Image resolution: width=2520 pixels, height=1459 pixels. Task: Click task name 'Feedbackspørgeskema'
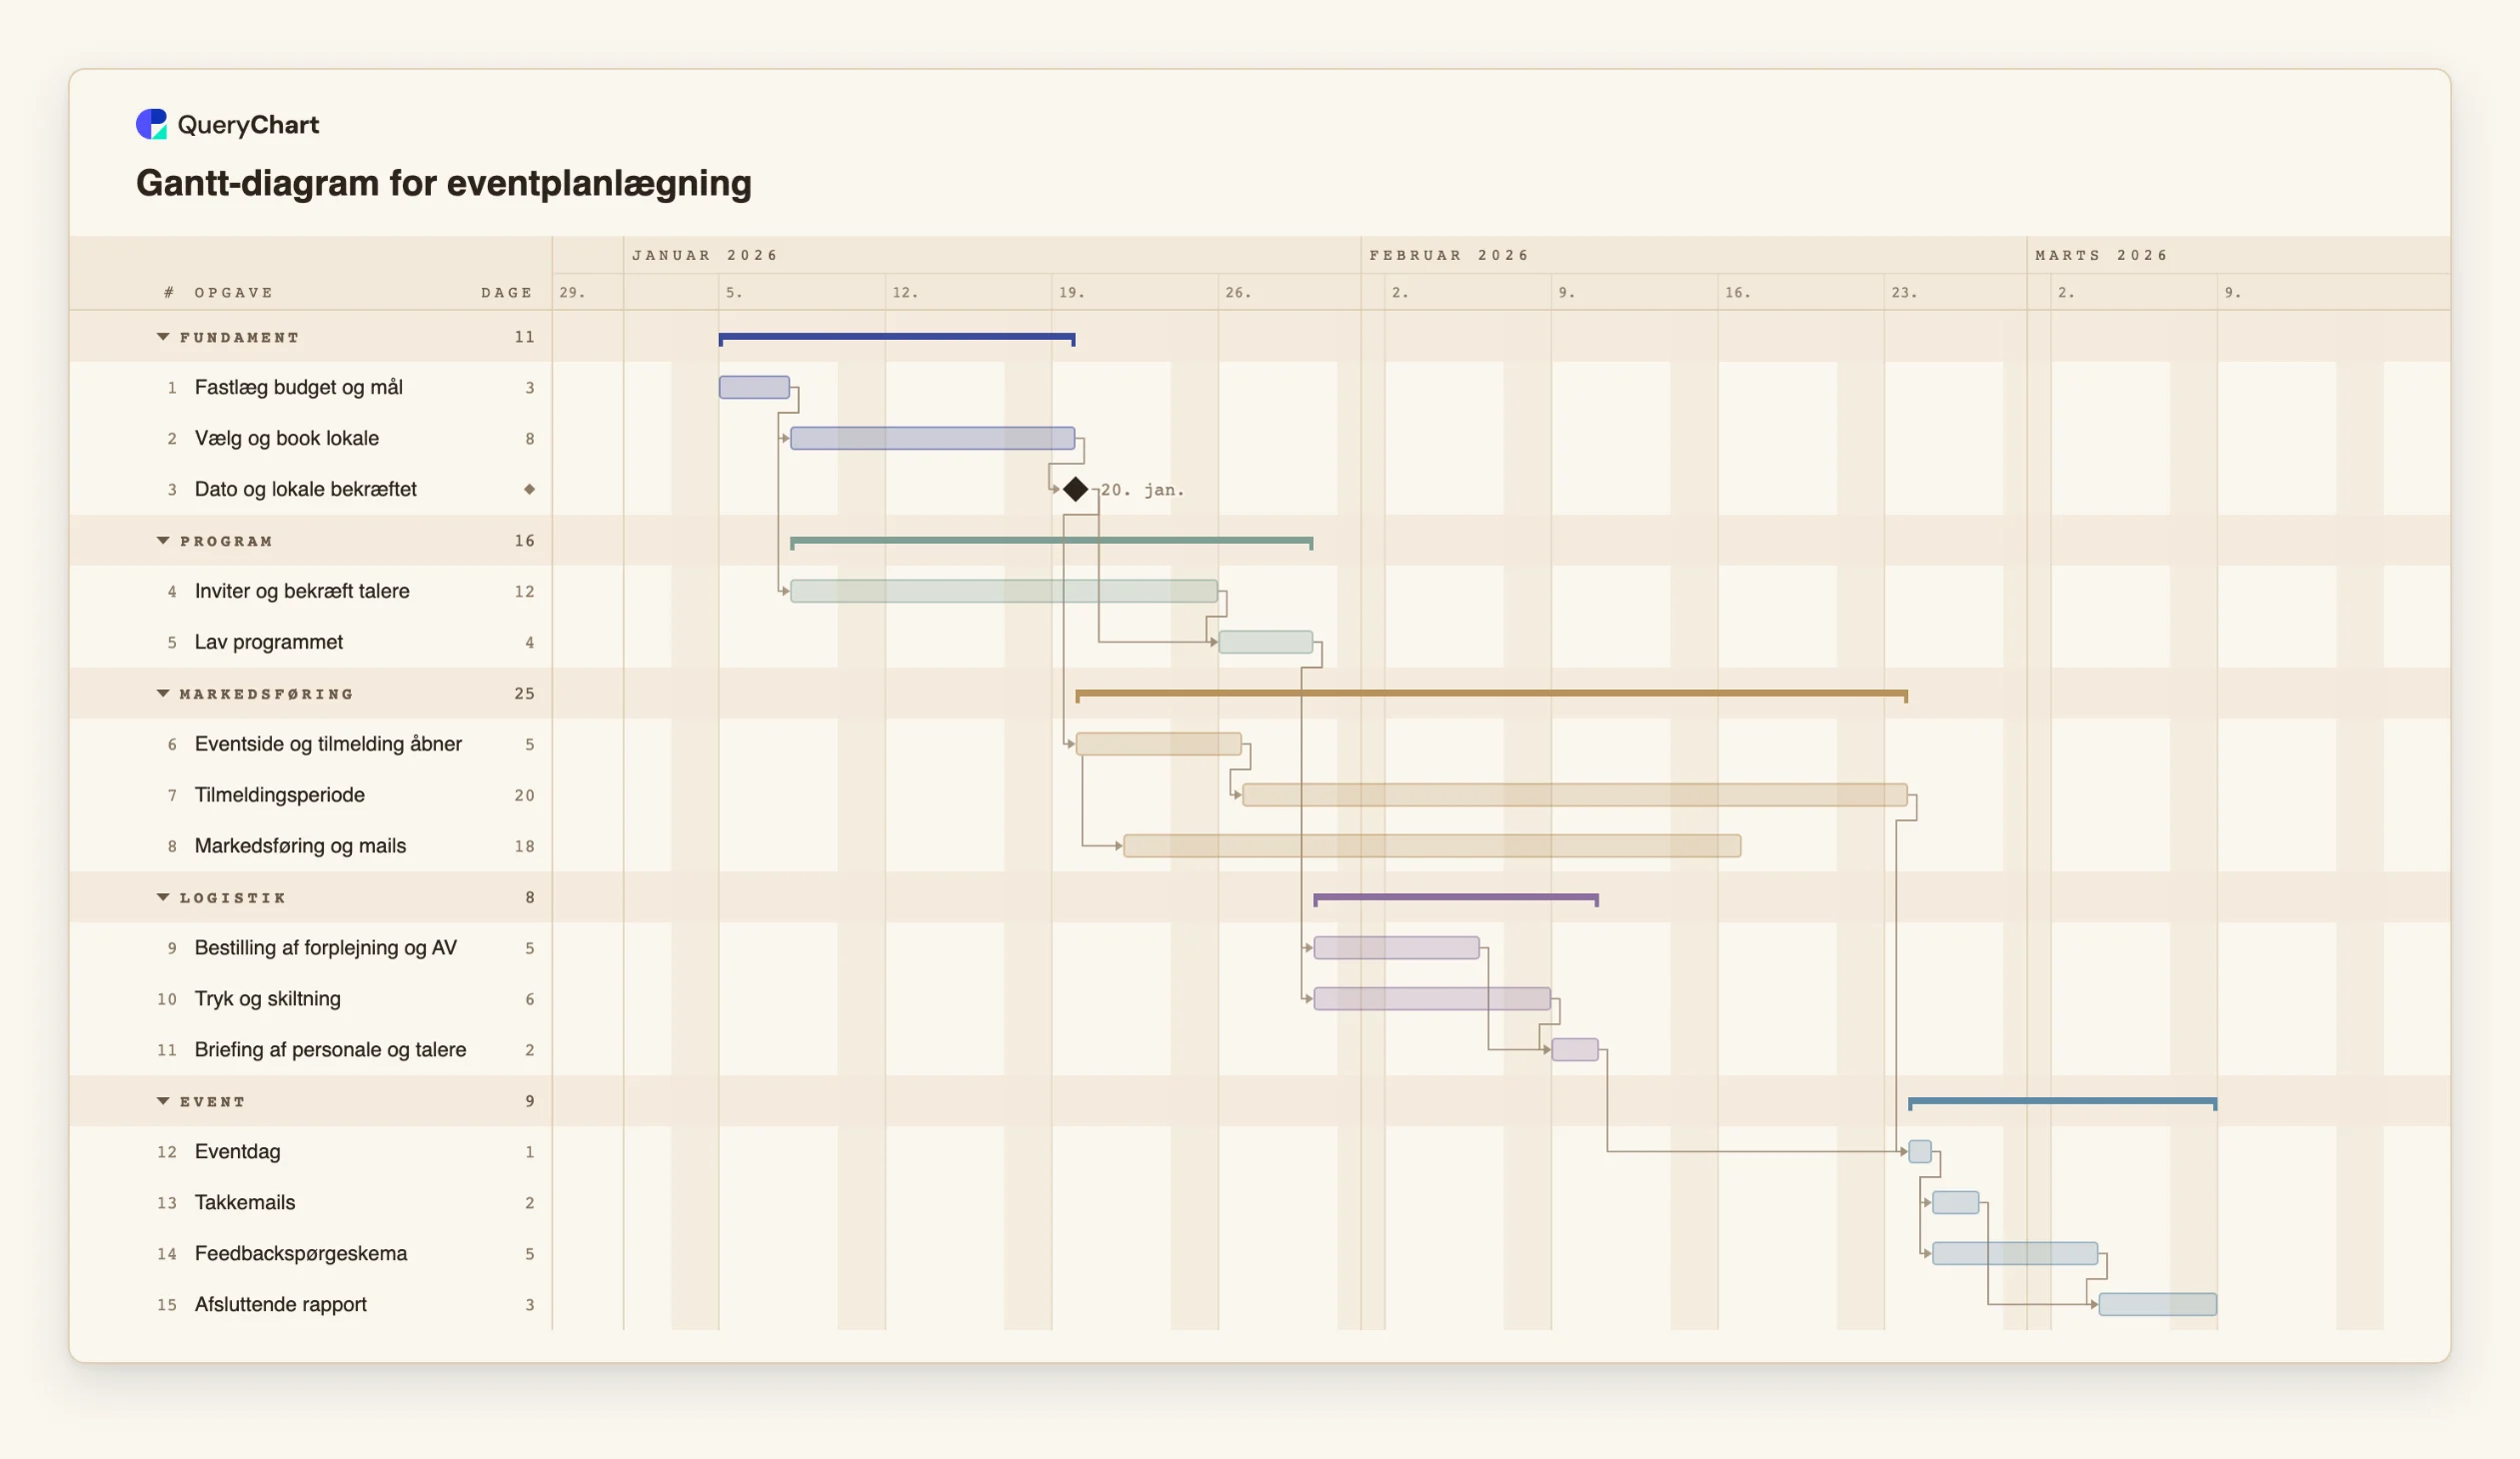coord(300,1254)
